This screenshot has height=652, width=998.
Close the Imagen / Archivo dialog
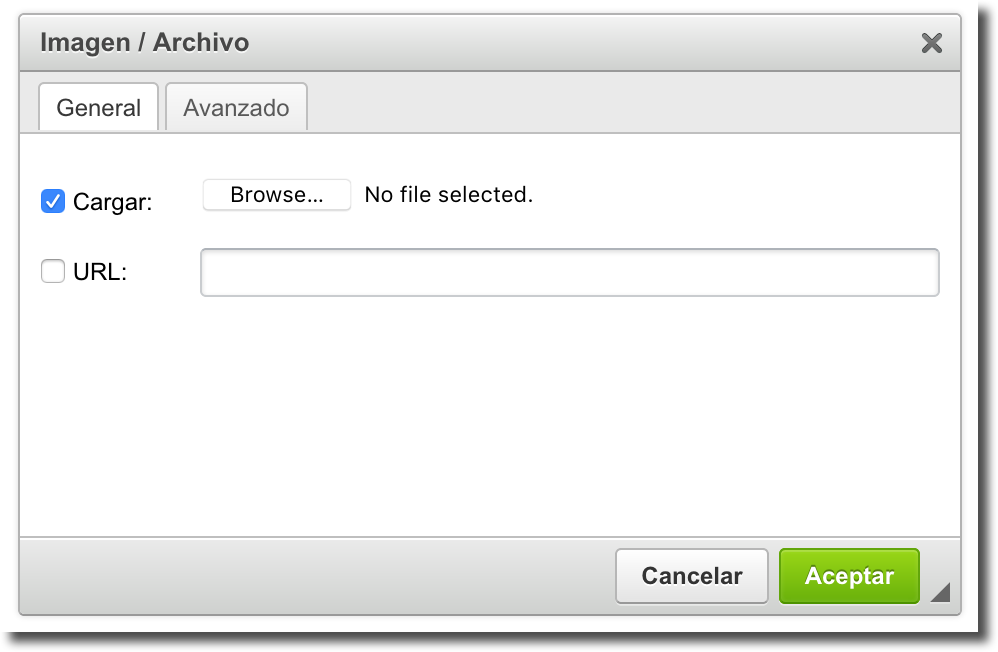931,43
